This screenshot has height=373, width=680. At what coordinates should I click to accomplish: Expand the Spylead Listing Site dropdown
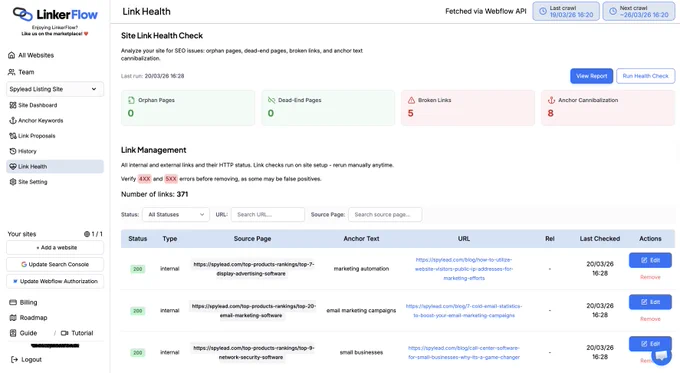(55, 89)
